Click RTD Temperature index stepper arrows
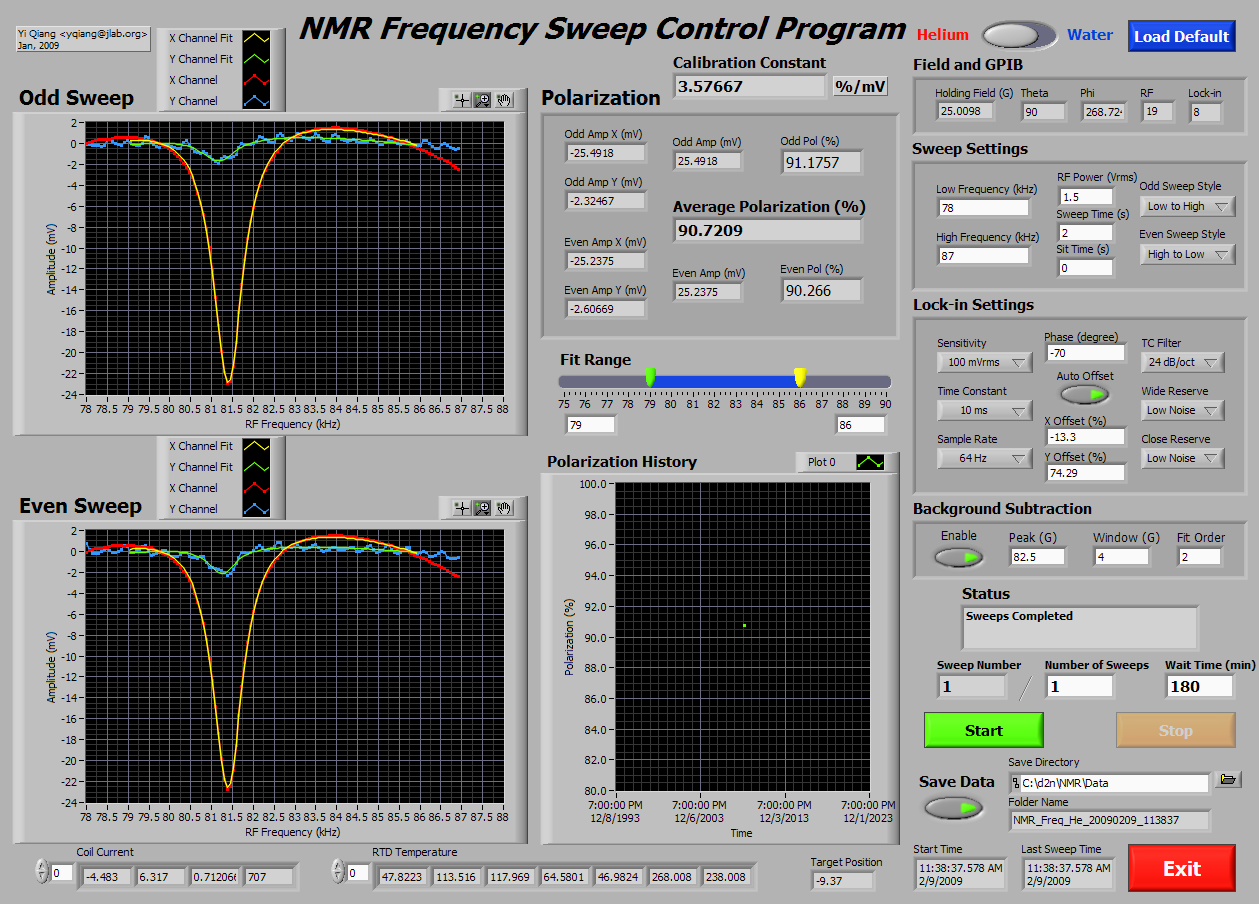1259x904 pixels. 337,872
